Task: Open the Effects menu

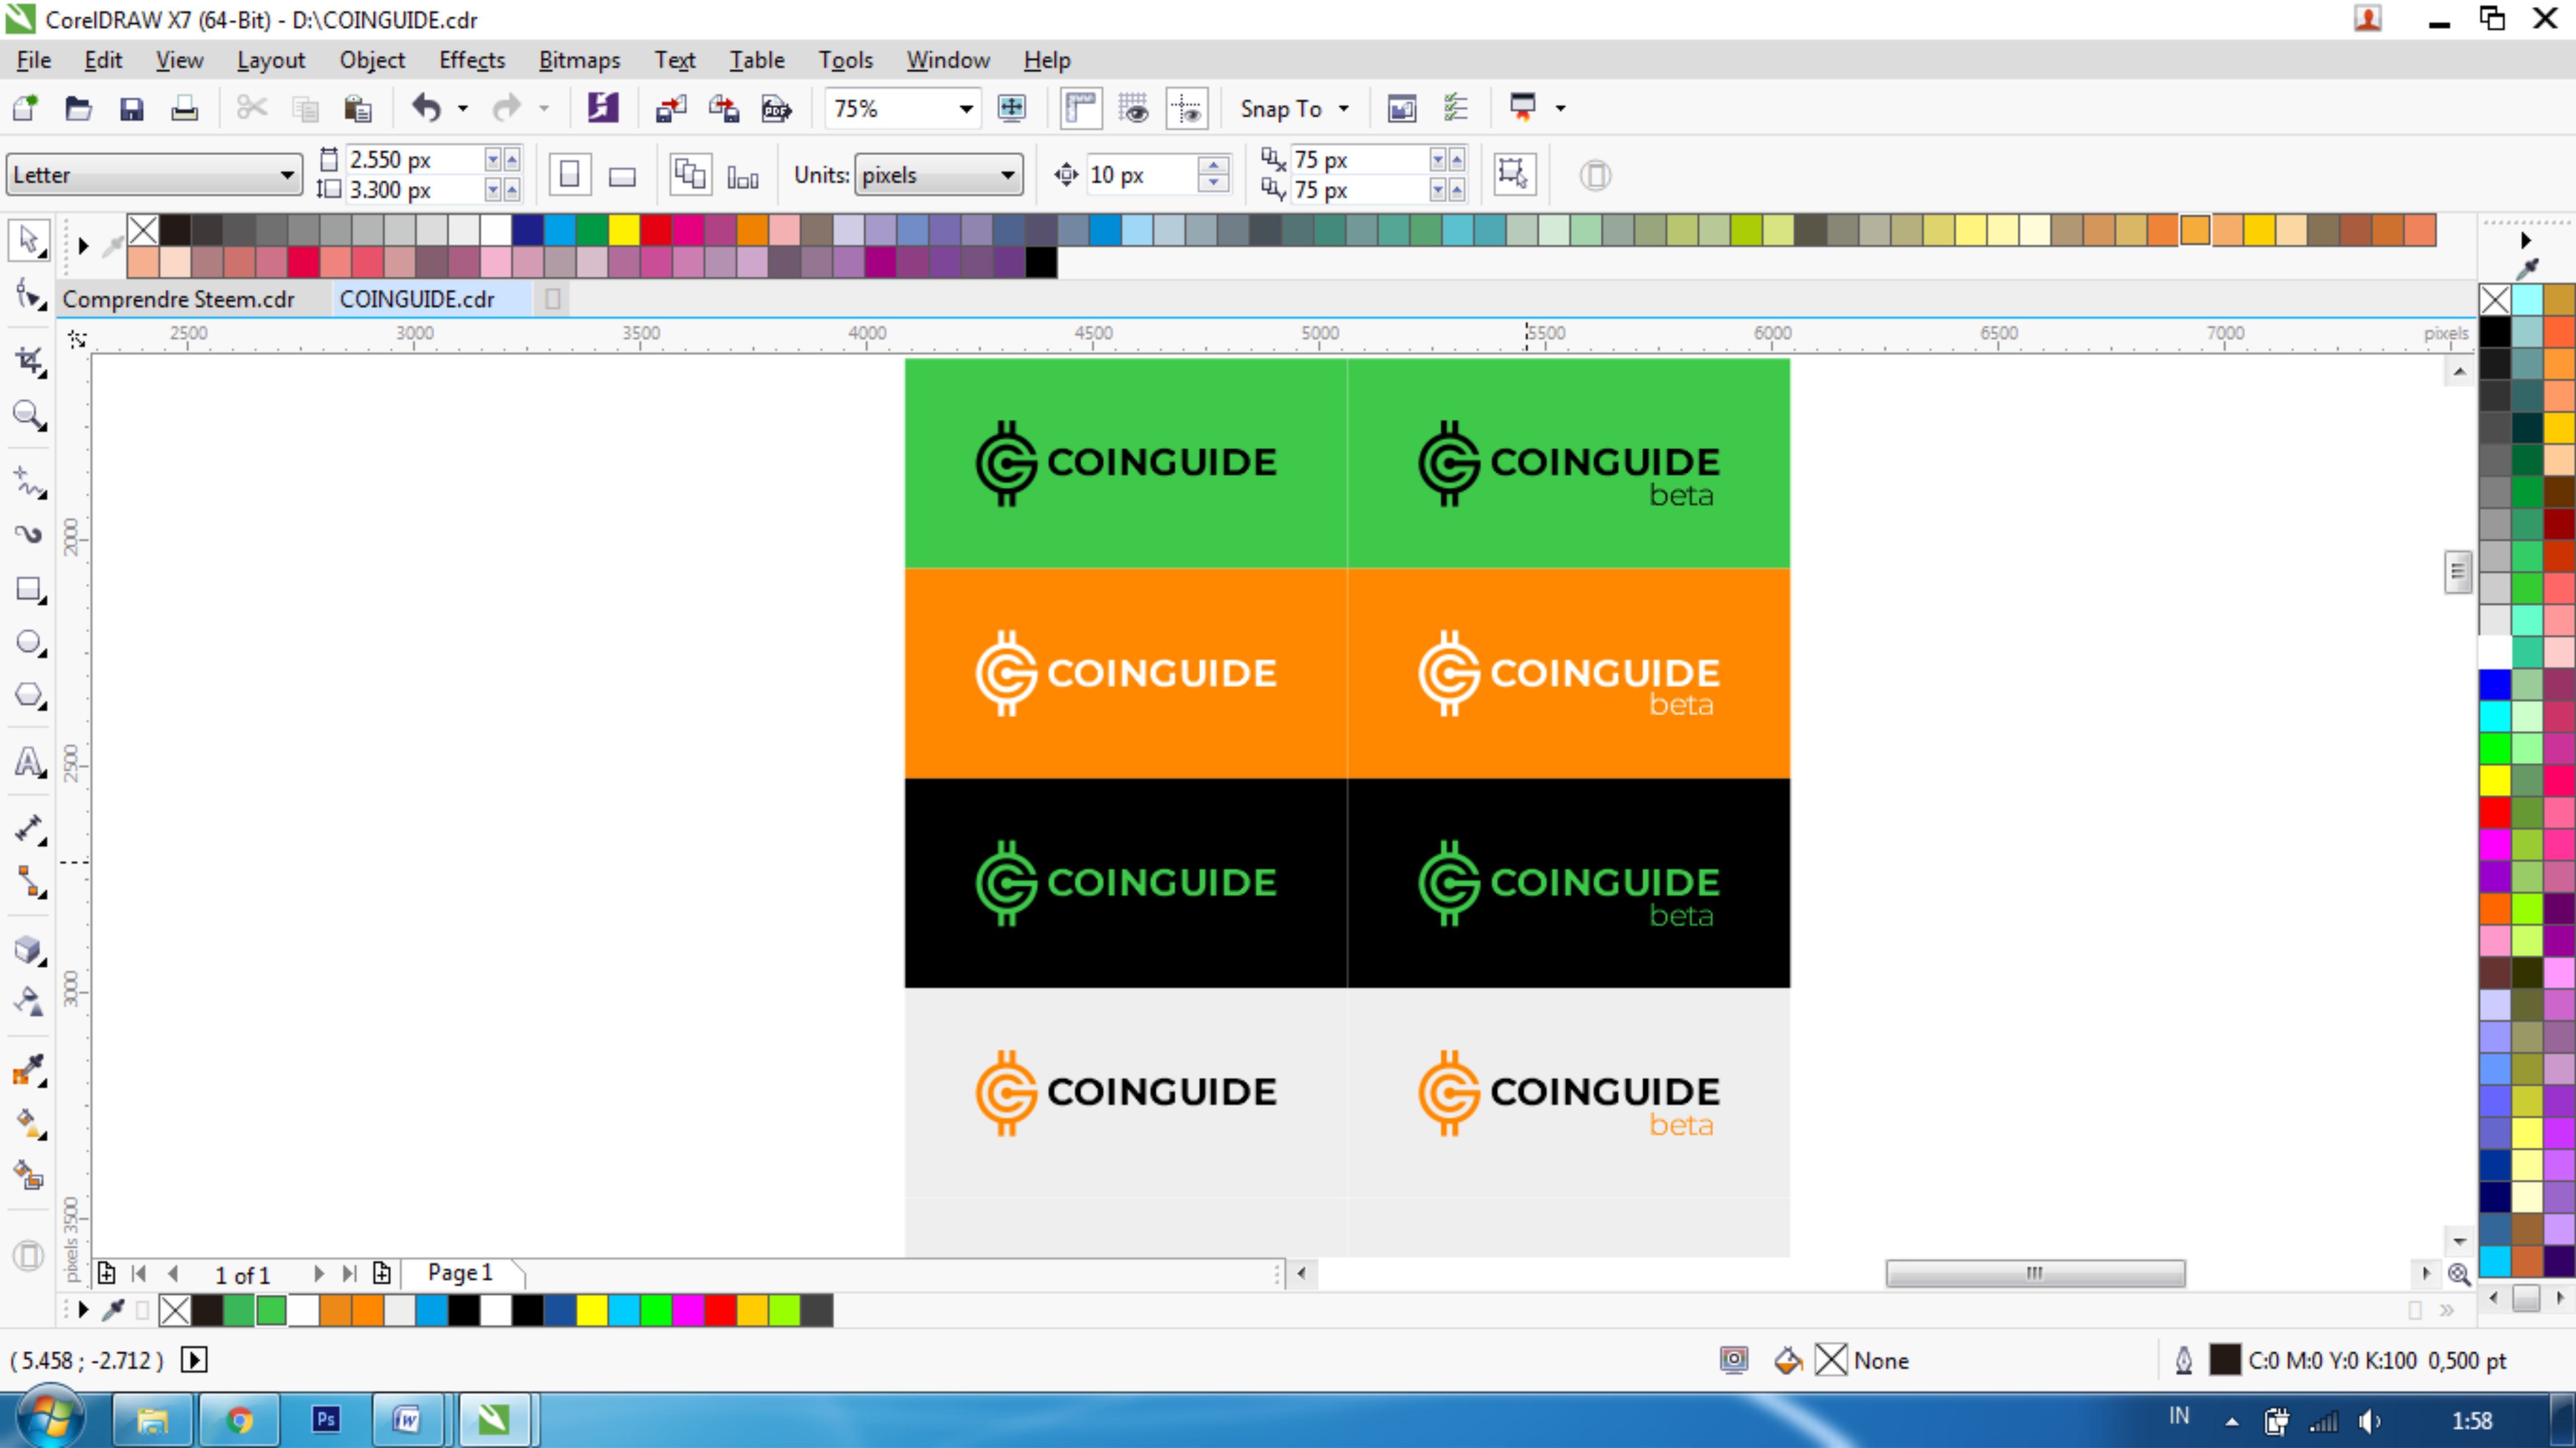Action: tap(471, 60)
